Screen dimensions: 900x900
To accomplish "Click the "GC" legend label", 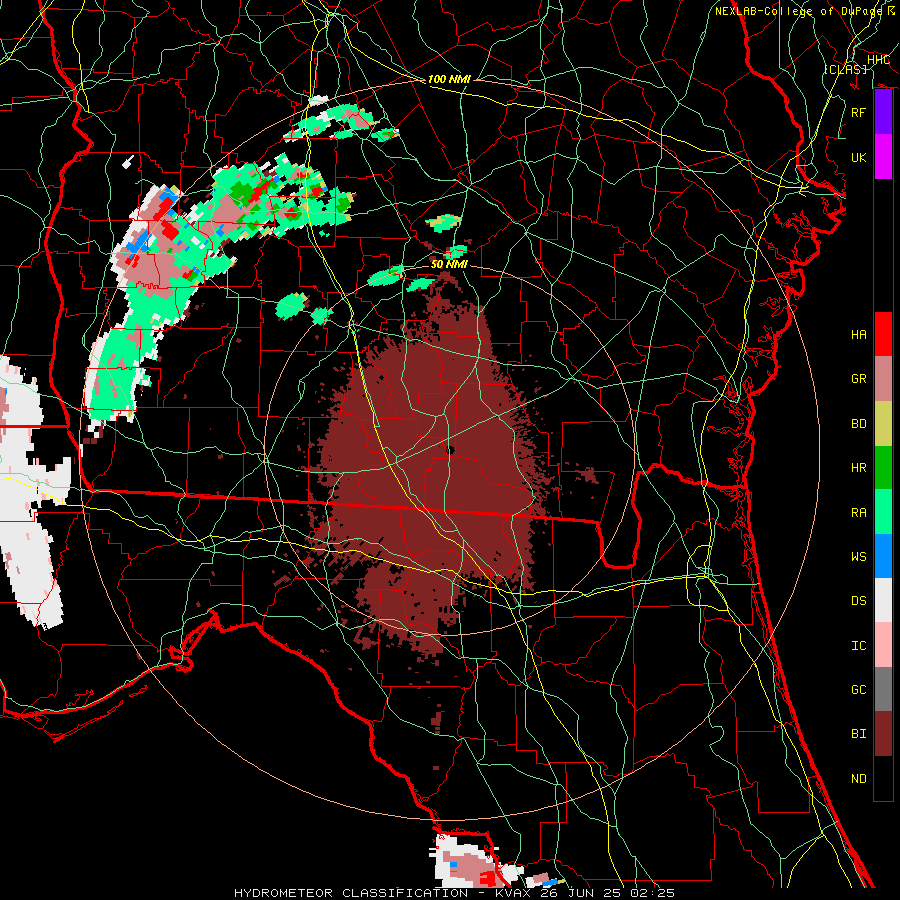I will pos(858,689).
